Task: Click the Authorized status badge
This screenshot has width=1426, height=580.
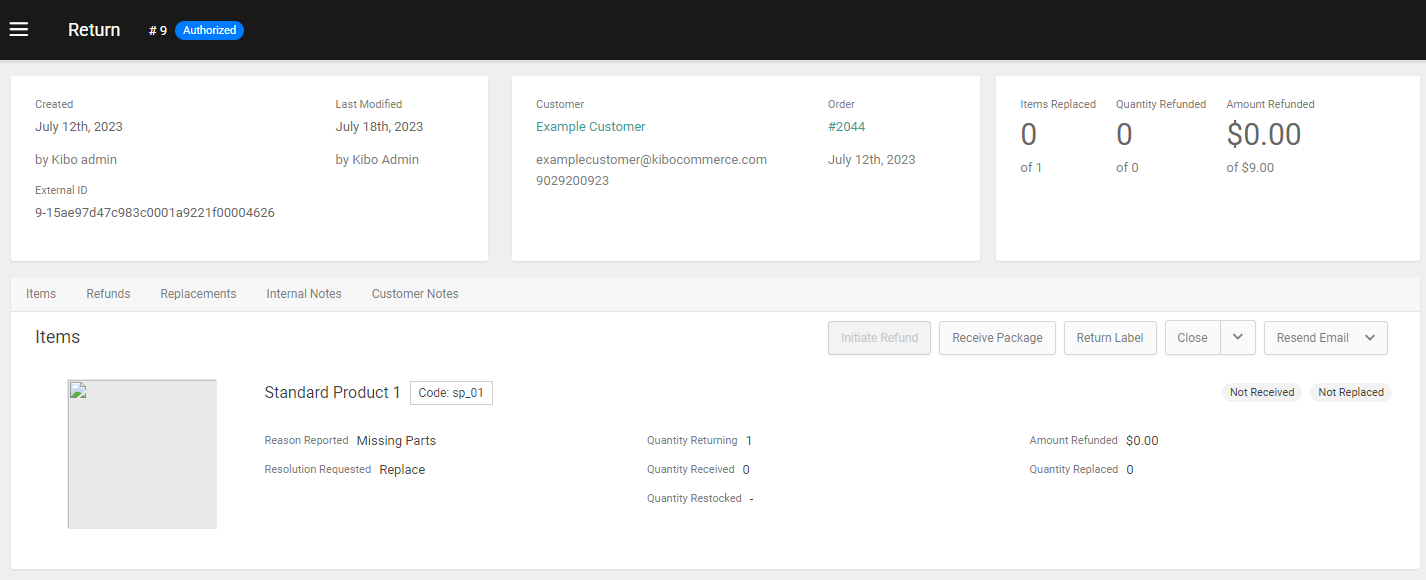Action: 209,30
